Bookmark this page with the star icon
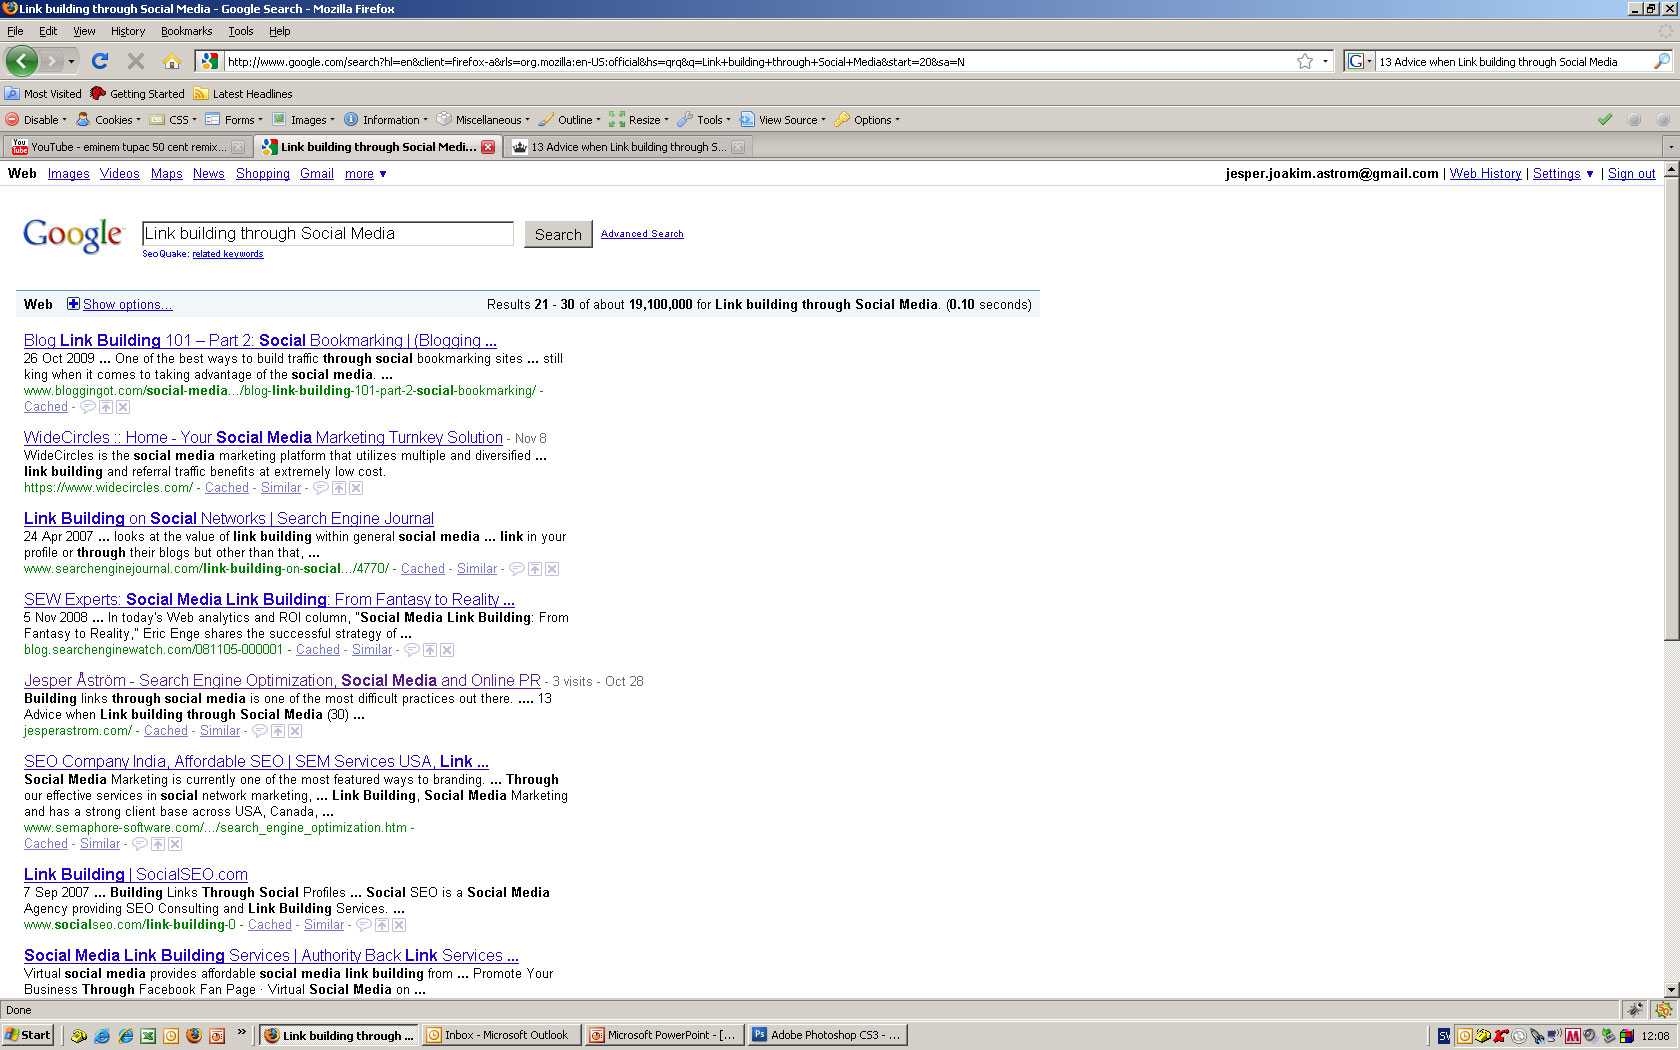Viewport: 1680px width, 1050px height. click(x=1305, y=61)
